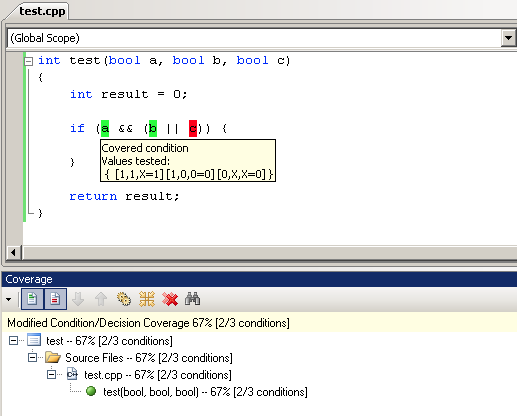Click the orange grid merge icon

pos(147,299)
